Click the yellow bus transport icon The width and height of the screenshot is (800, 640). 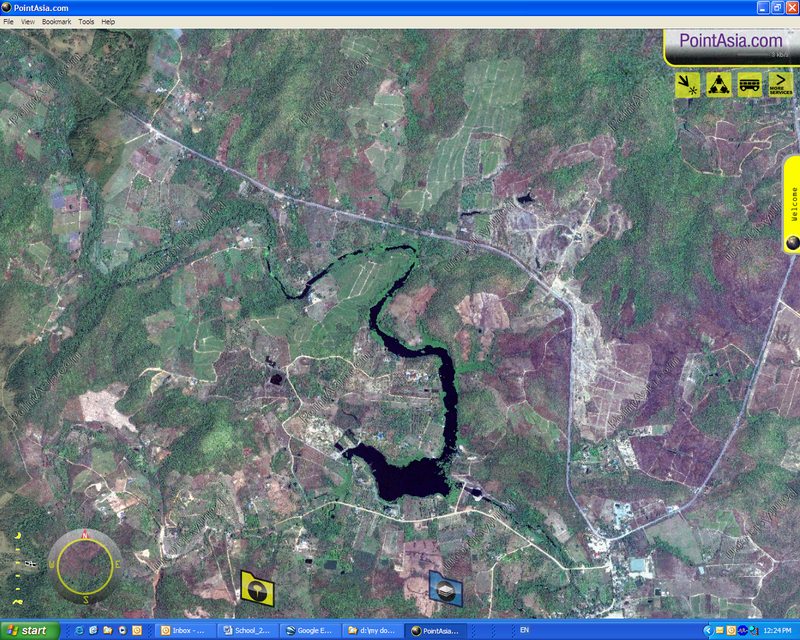749,84
